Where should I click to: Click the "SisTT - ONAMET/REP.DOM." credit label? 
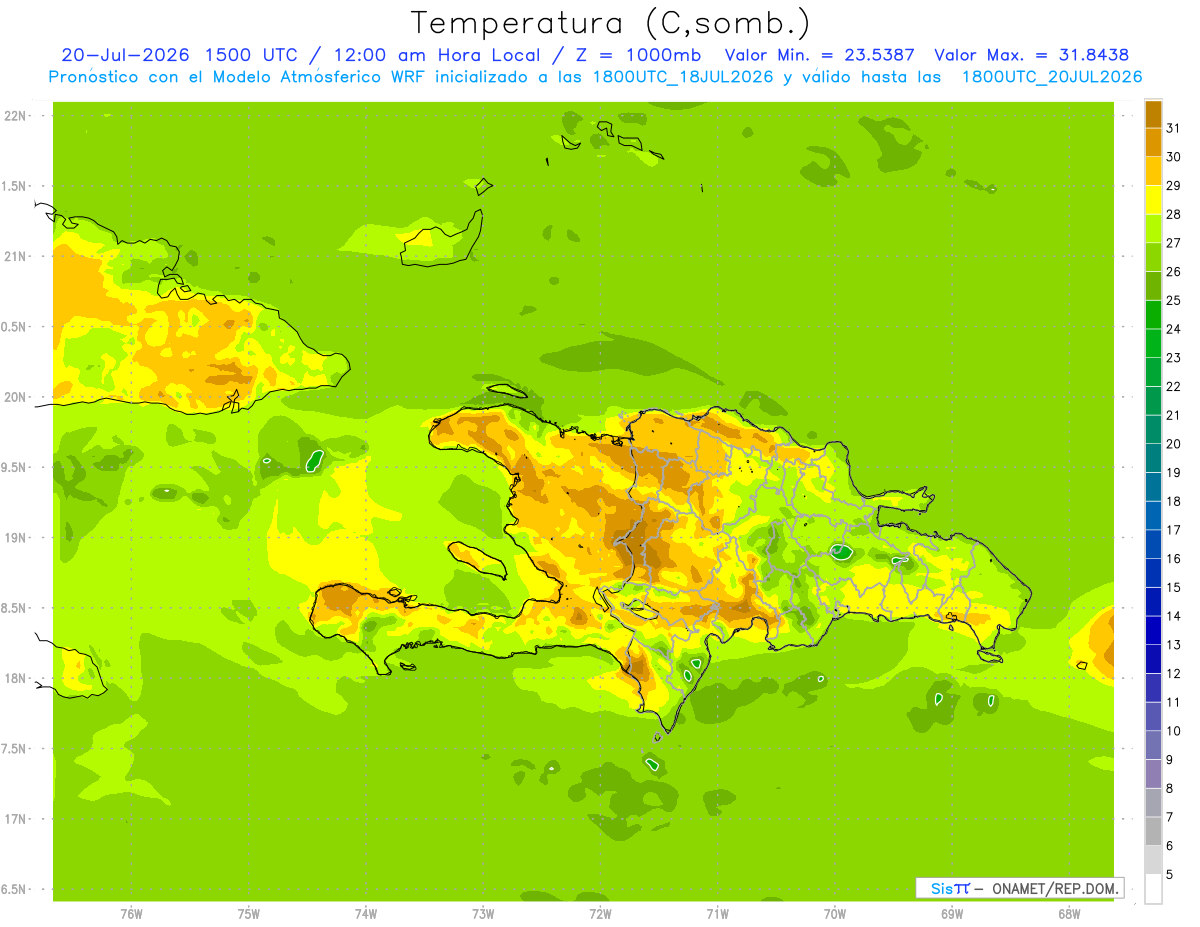click(1019, 888)
